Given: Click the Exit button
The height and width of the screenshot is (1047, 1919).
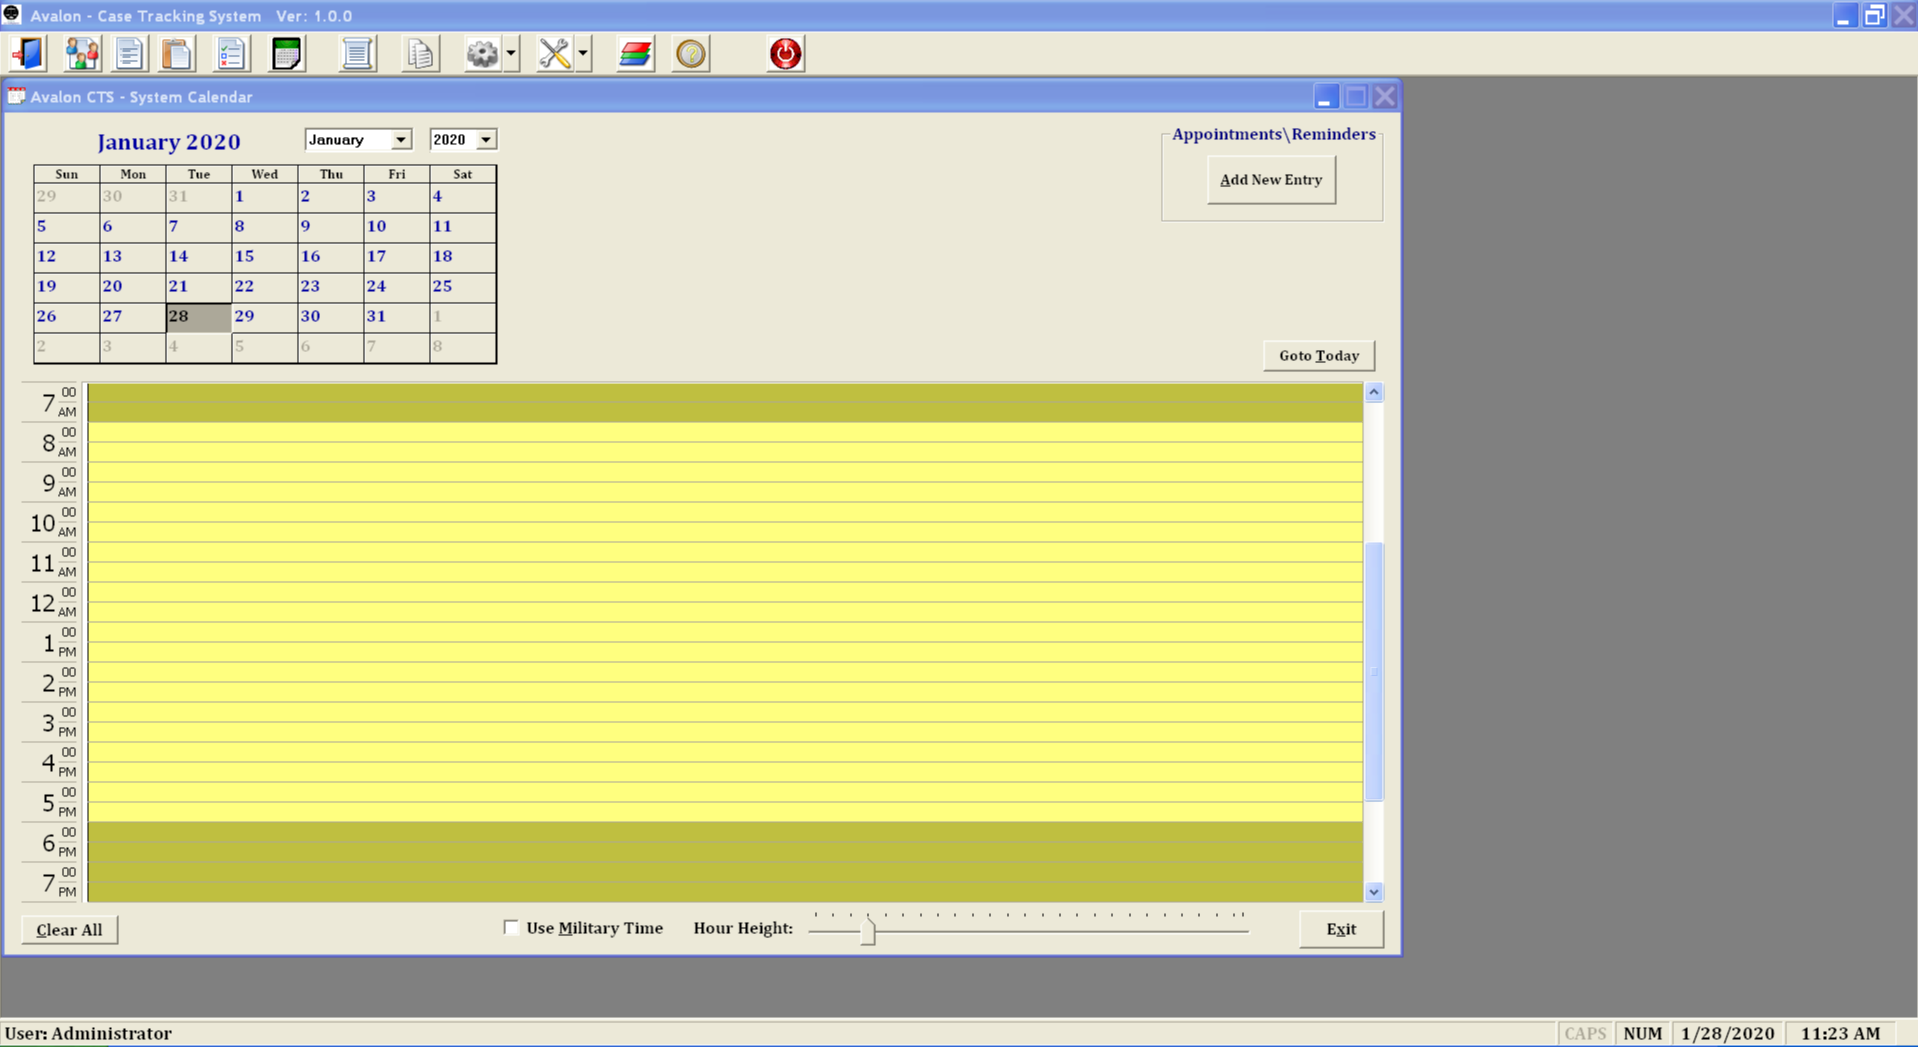Looking at the screenshot, I should pos(1341,929).
